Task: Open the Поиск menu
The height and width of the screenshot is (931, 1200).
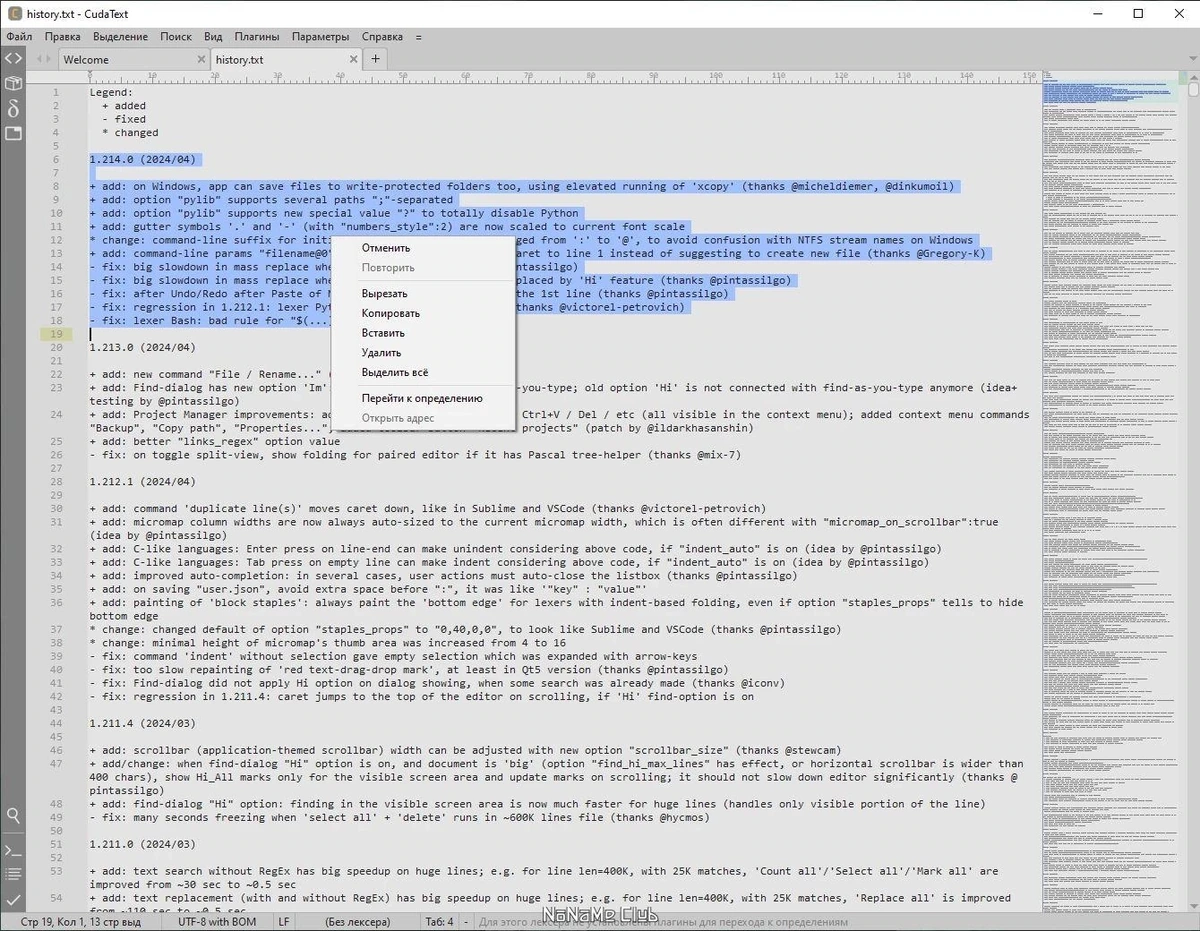Action: click(176, 36)
